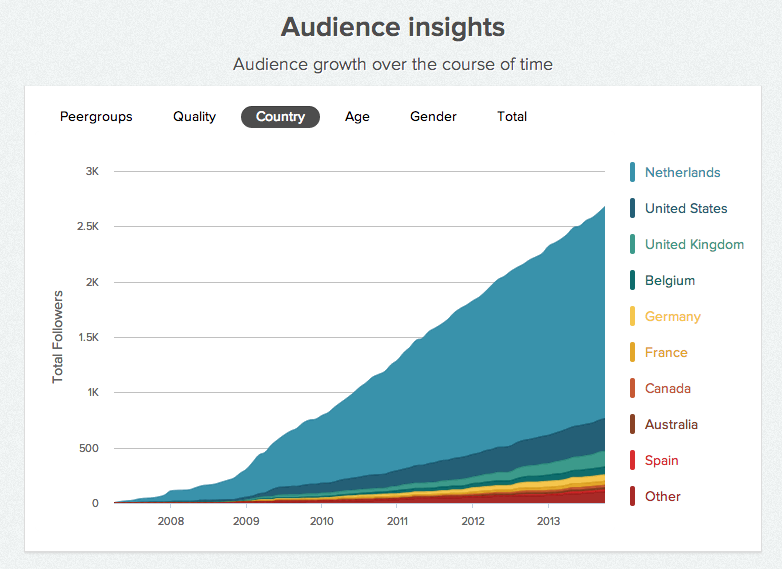Open the Gender tab
The image size is (782, 569).
433,117
